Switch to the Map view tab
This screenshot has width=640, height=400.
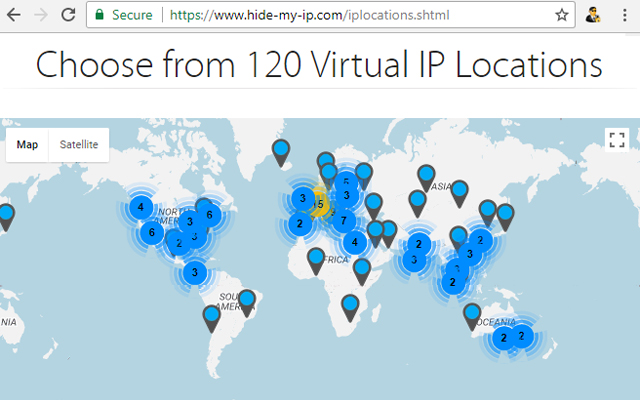[27, 144]
